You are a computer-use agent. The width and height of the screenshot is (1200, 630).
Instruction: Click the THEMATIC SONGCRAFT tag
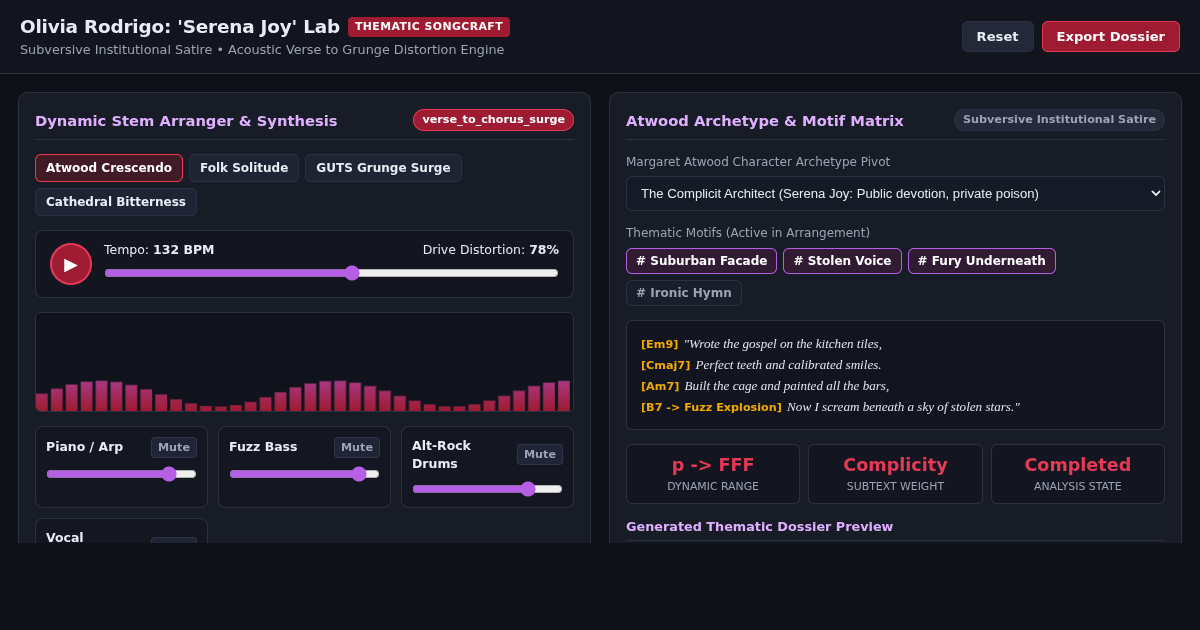[x=429, y=27]
